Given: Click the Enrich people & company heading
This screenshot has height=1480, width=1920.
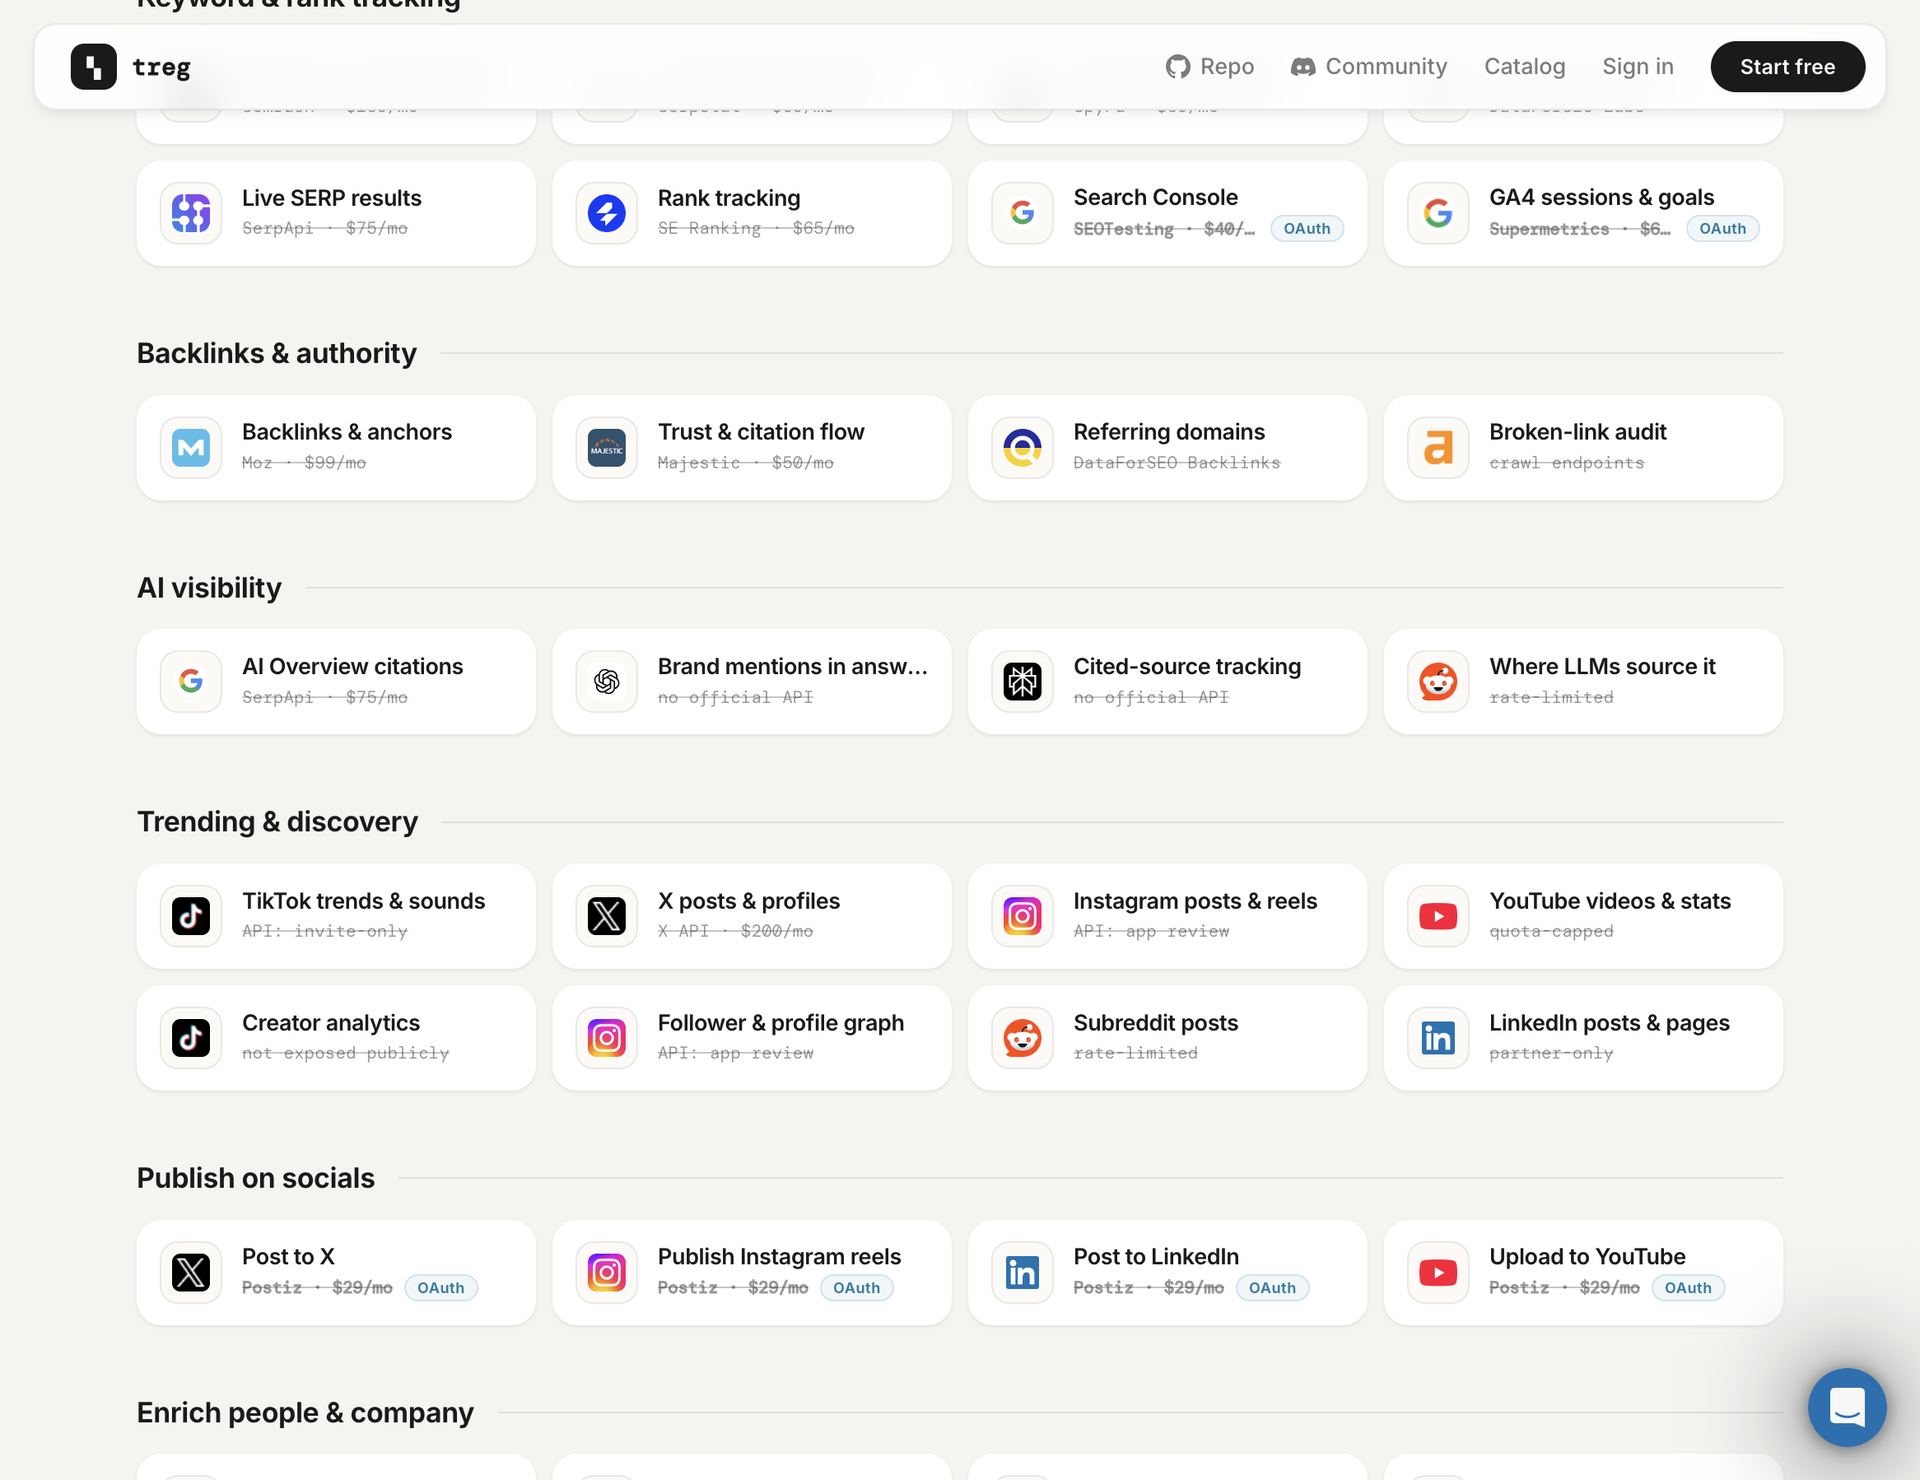Looking at the screenshot, I should pos(305,1413).
